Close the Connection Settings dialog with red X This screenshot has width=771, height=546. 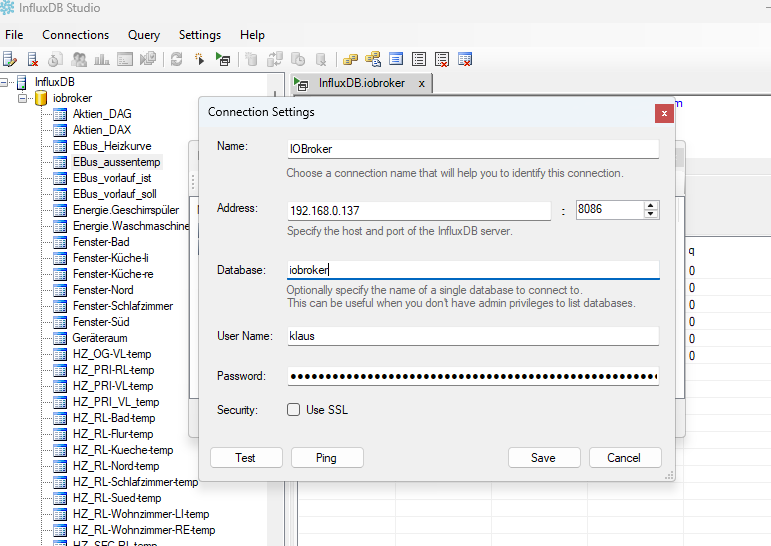tap(664, 114)
